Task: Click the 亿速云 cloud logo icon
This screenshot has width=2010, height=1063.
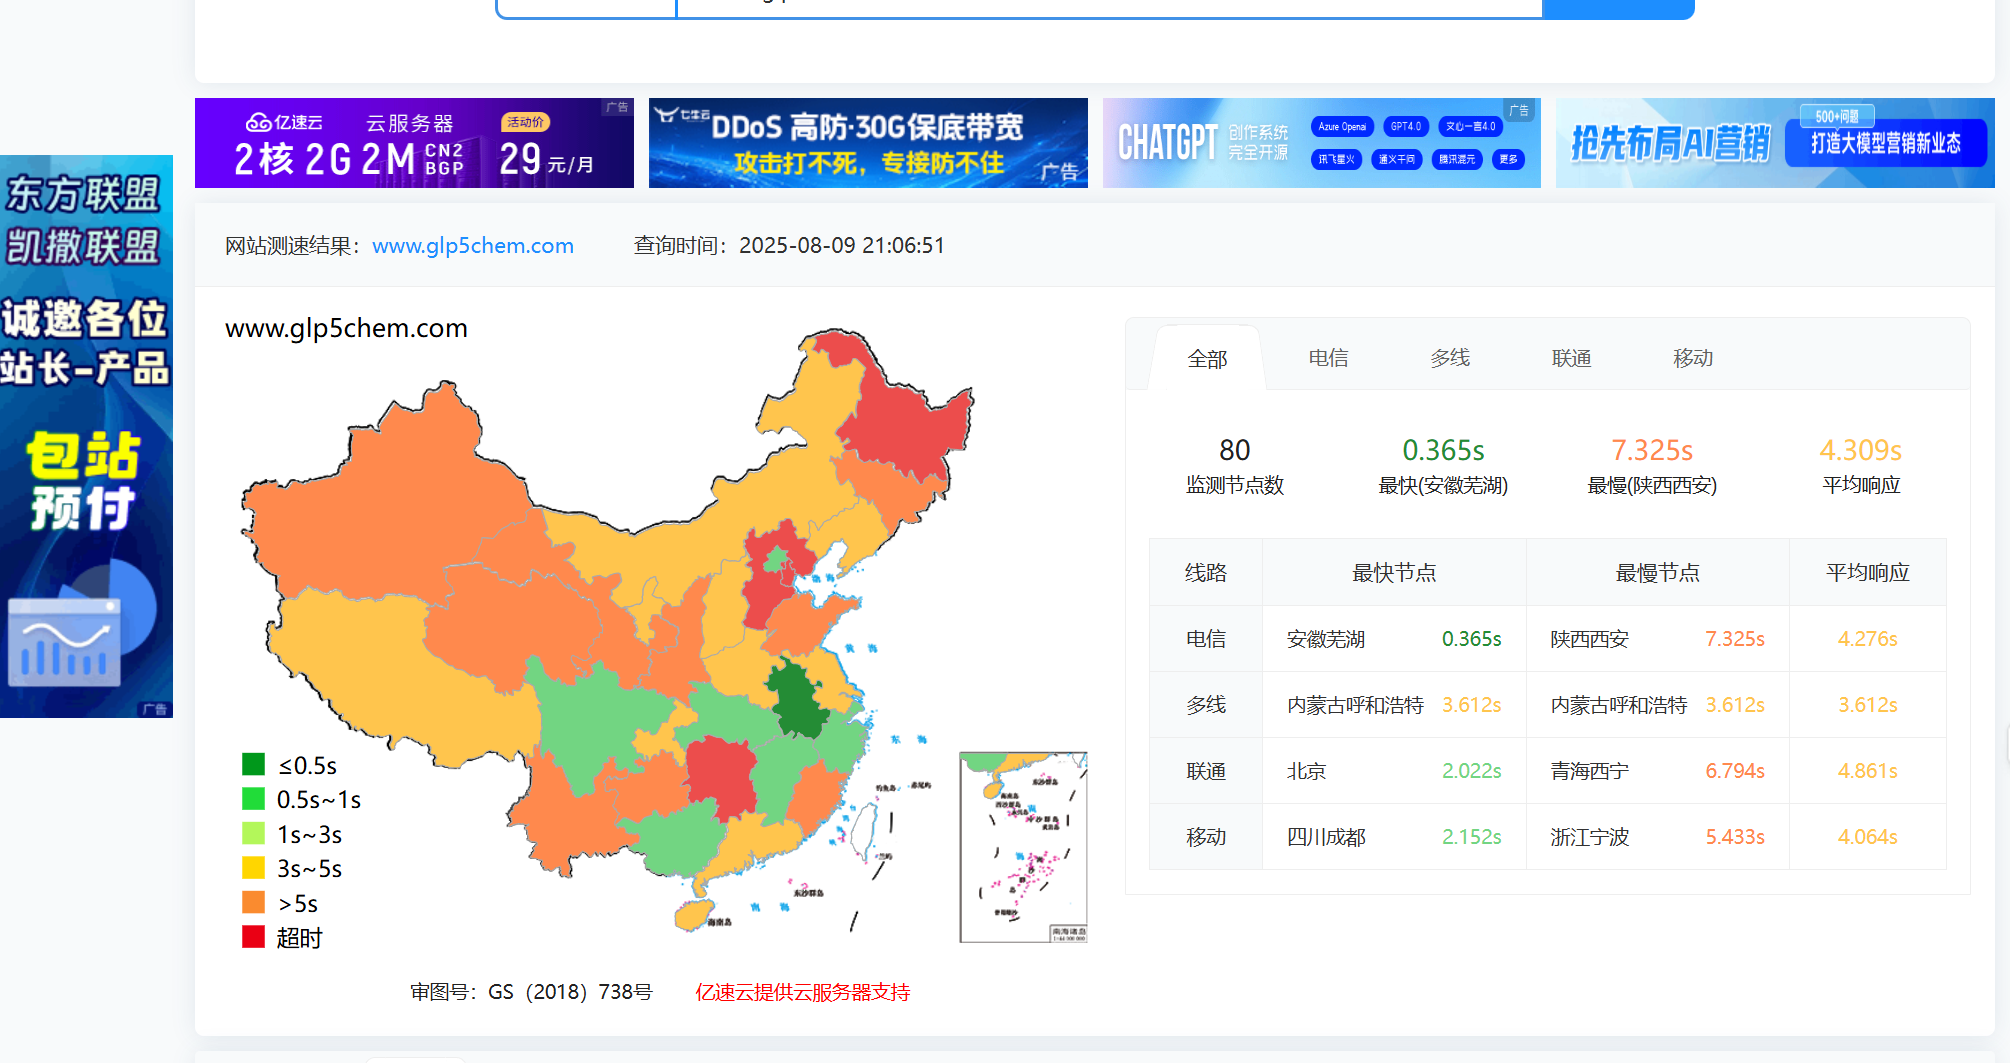Action: 258,122
